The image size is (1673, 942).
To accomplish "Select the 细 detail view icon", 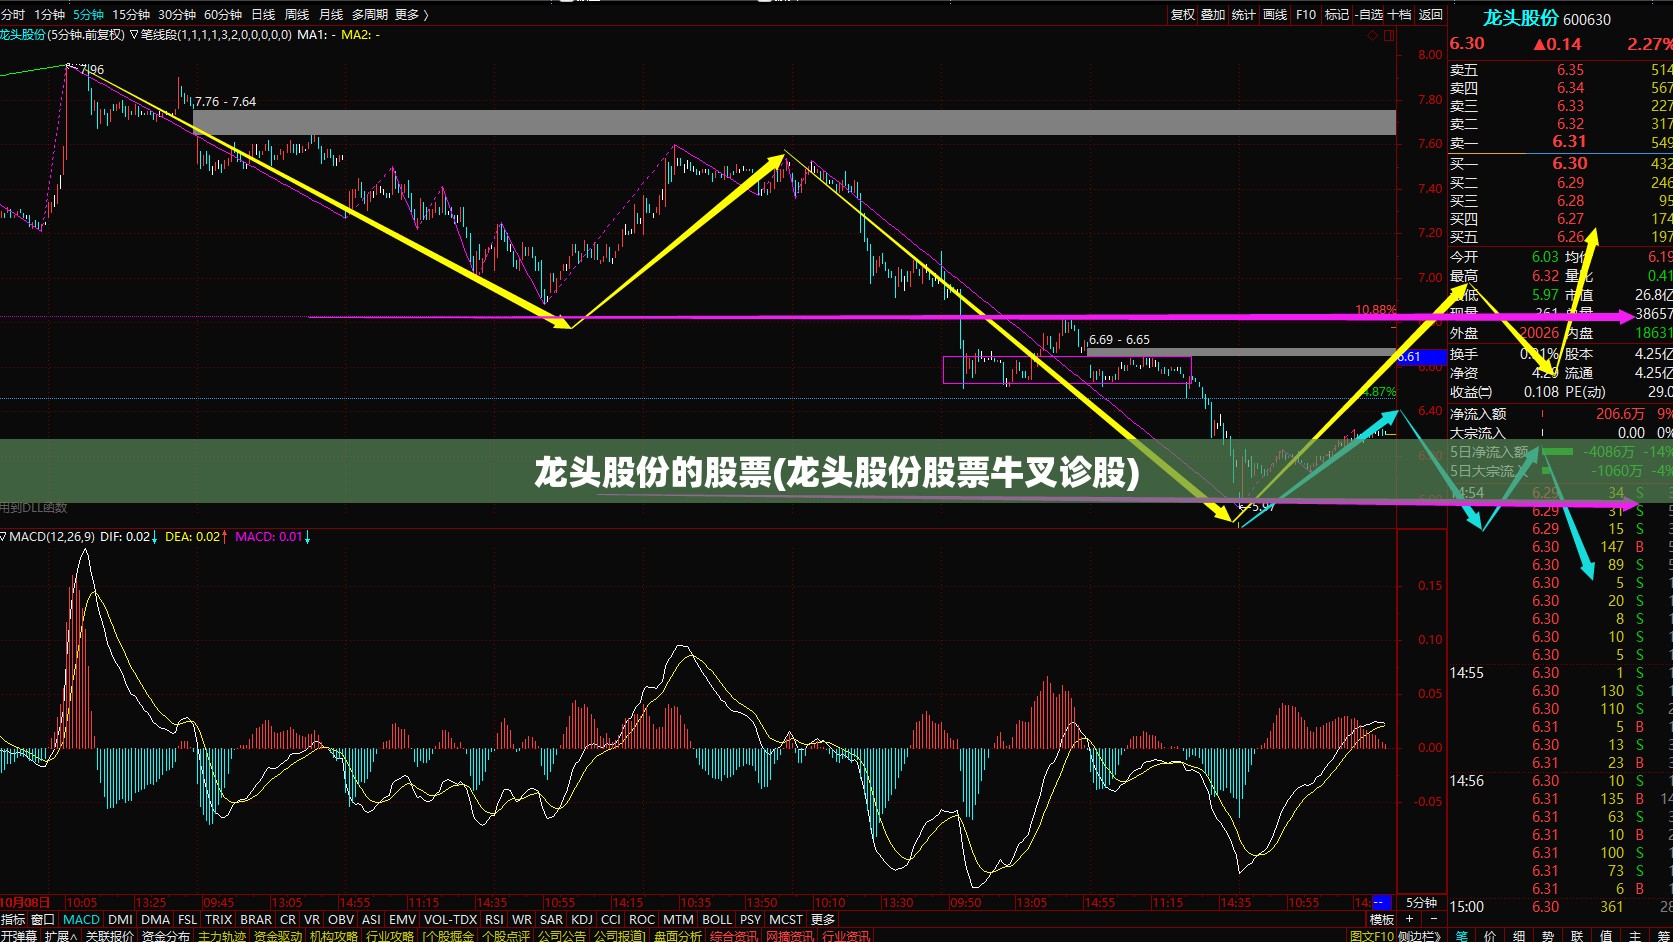I will [1519, 936].
